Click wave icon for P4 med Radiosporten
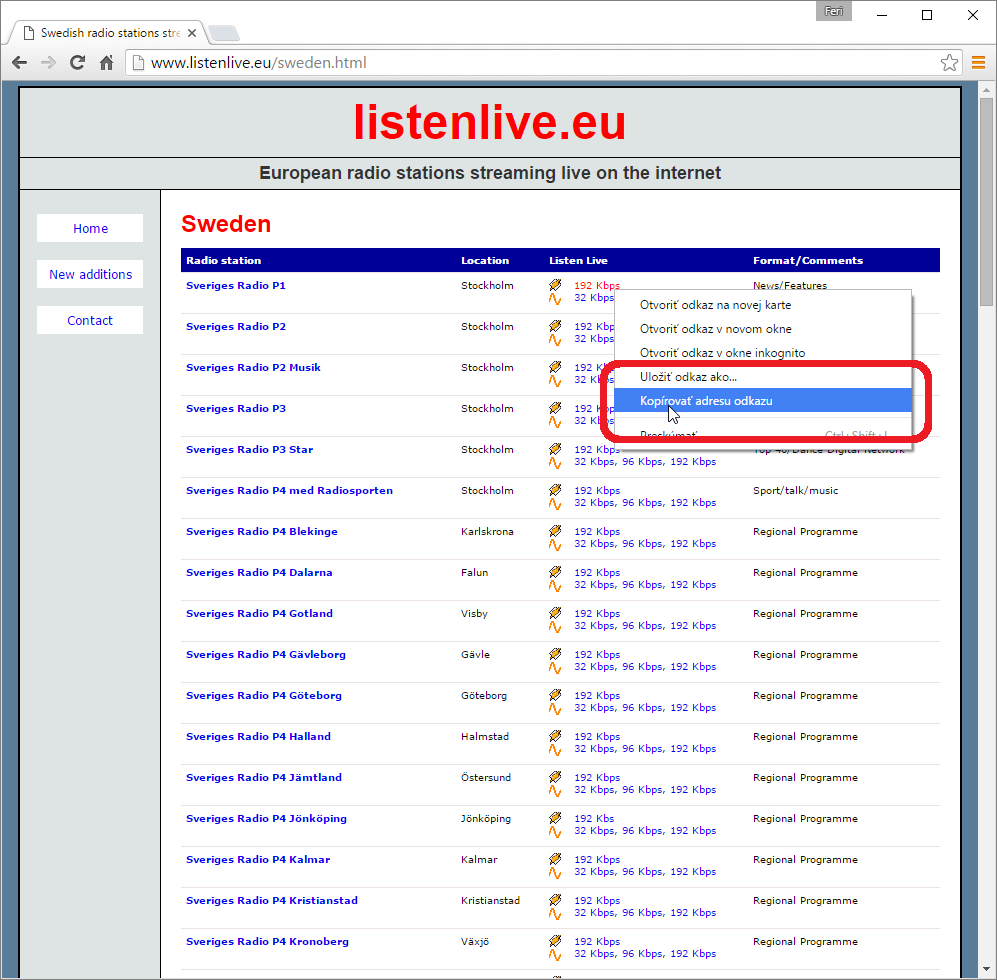Screen dimensions: 997x980 point(555,504)
